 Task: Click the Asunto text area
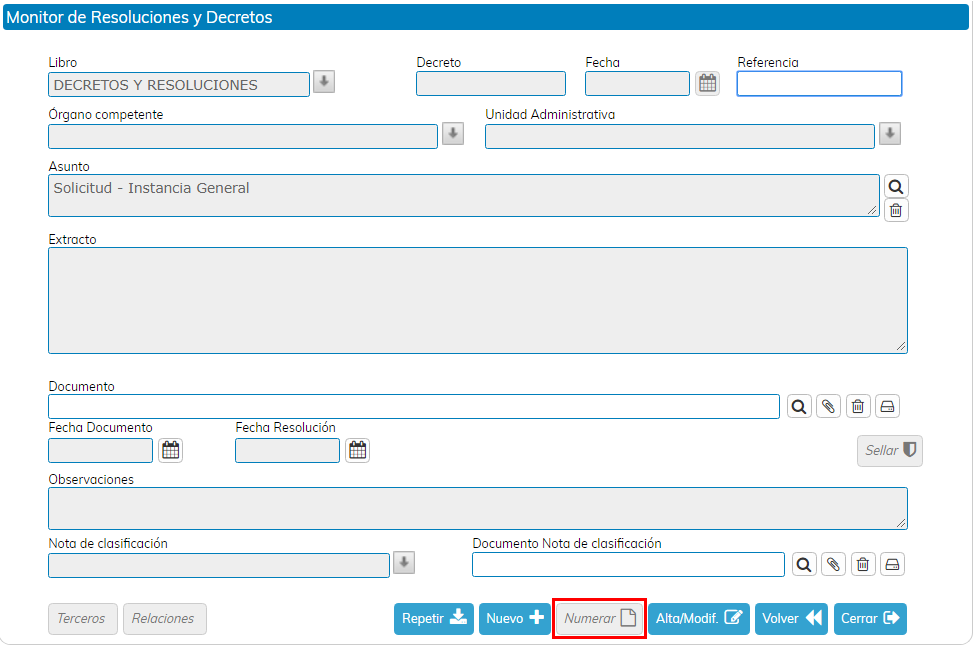coord(464,196)
